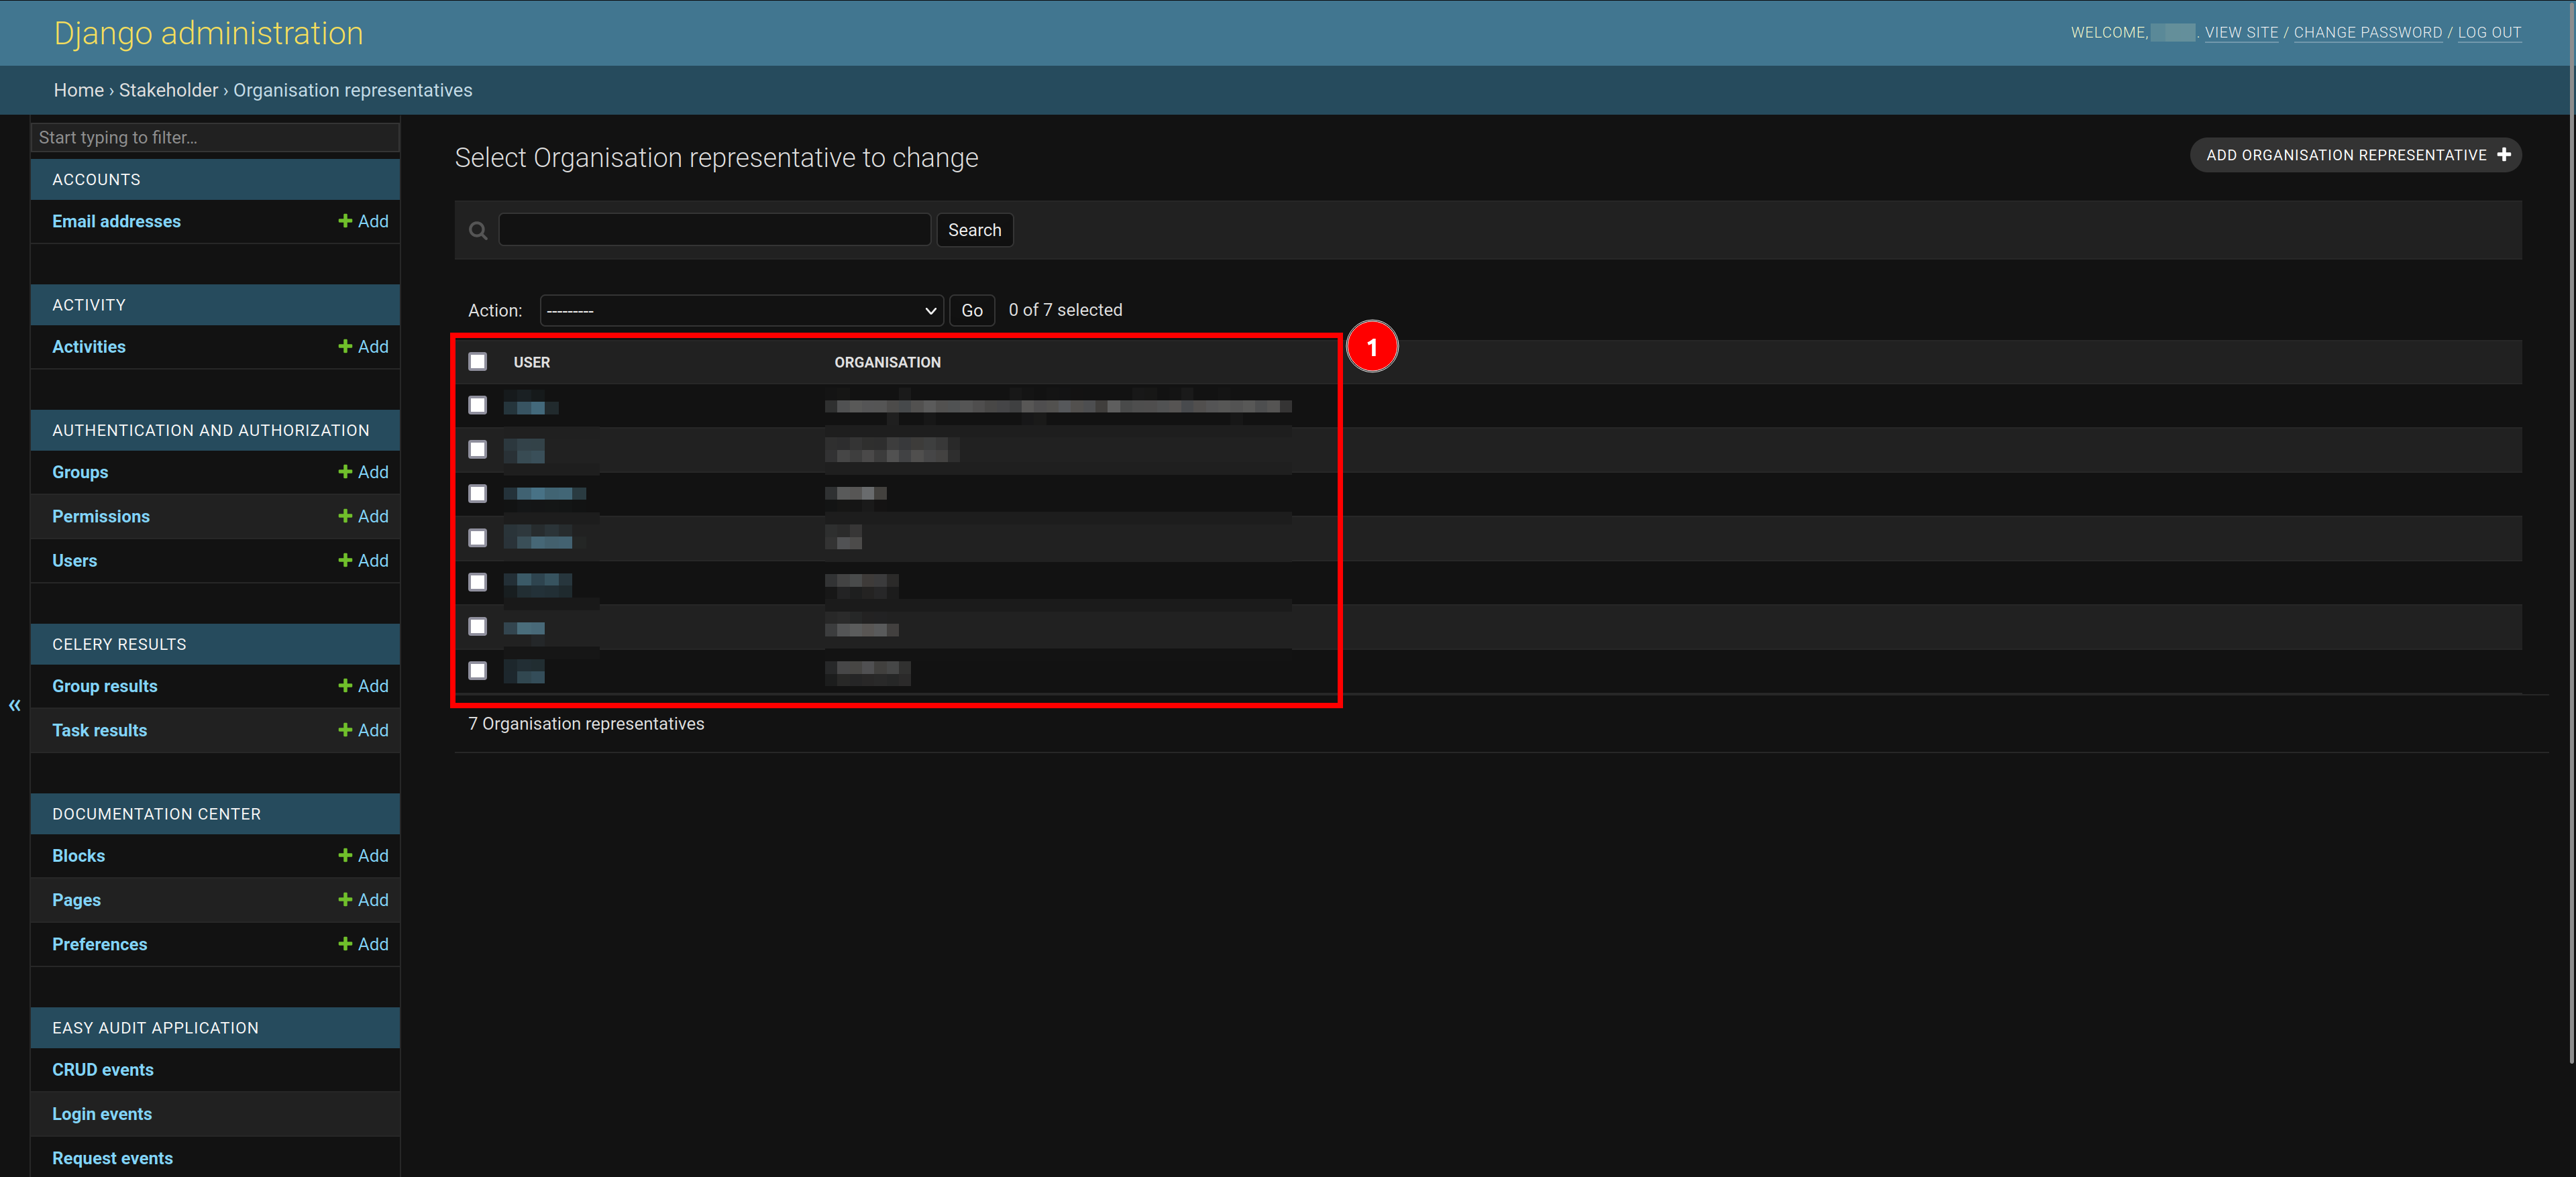Screen dimensions: 2576x1177
Task: Collapse the sidebar with double chevron
Action: click(x=14, y=705)
